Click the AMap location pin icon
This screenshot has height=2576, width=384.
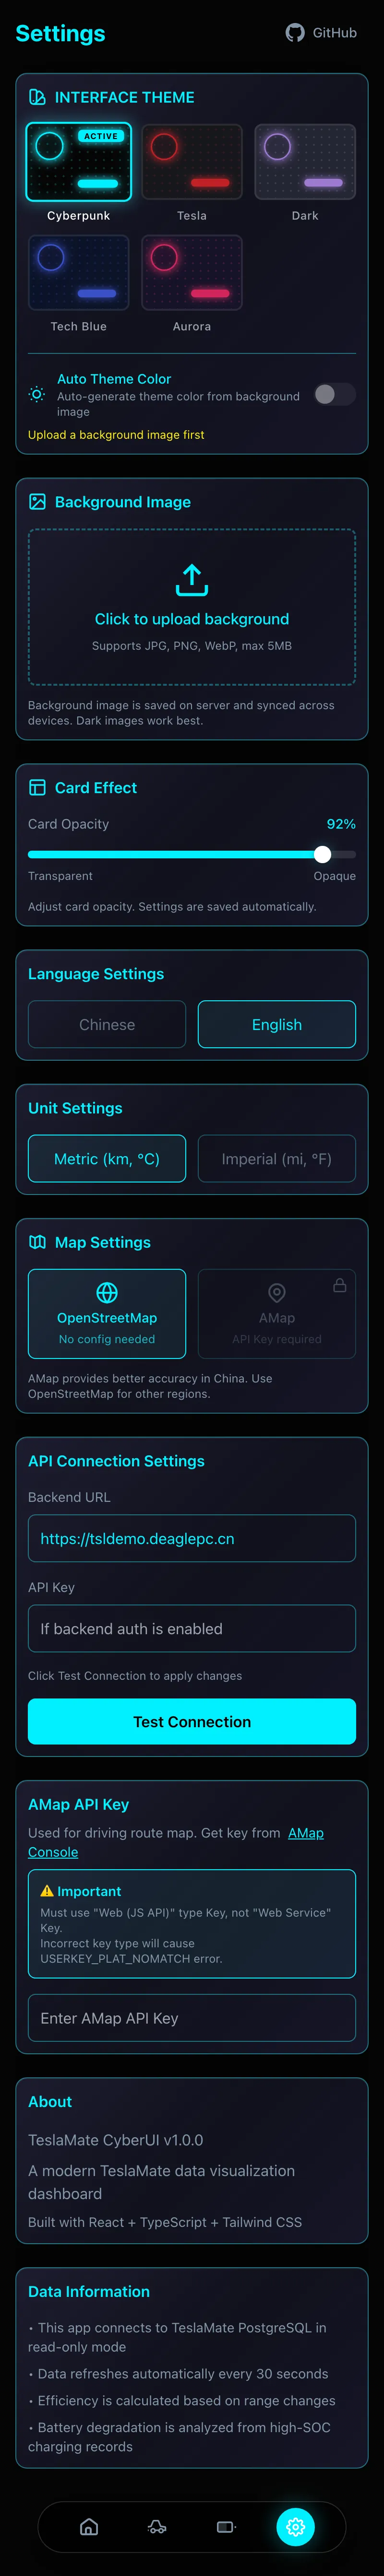pyautogui.click(x=277, y=1292)
